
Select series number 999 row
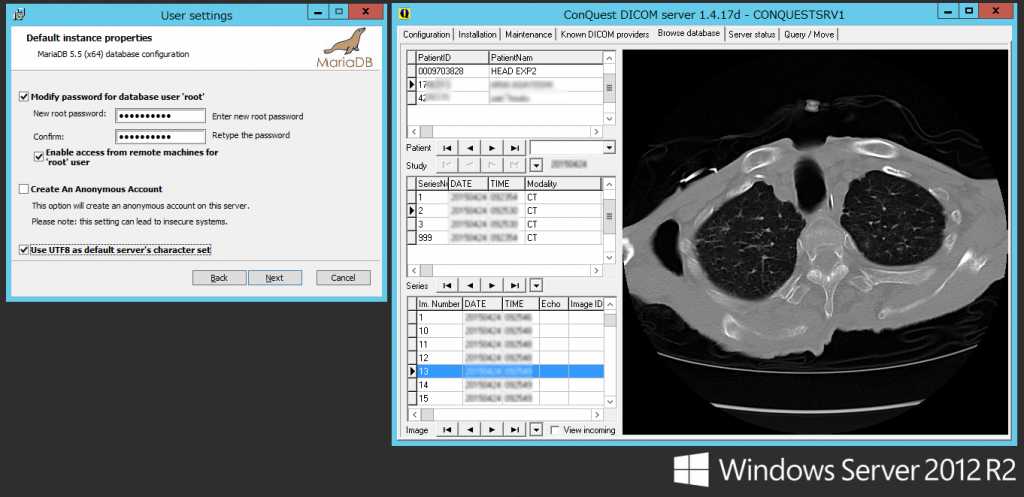[505, 238]
